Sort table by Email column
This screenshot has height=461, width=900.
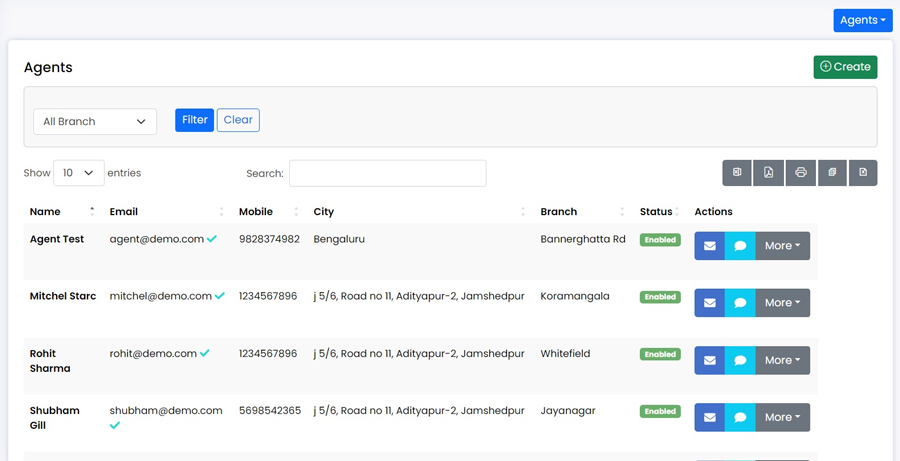[x=167, y=211]
